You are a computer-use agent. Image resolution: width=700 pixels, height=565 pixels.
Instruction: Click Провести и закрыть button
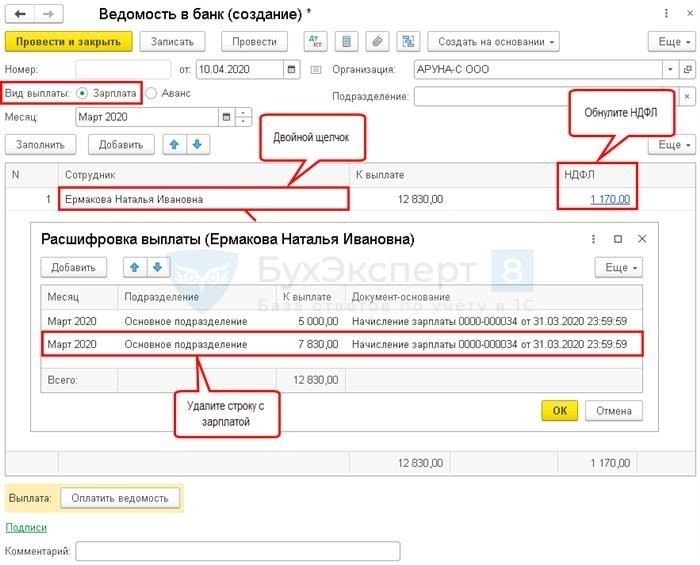(x=68, y=42)
